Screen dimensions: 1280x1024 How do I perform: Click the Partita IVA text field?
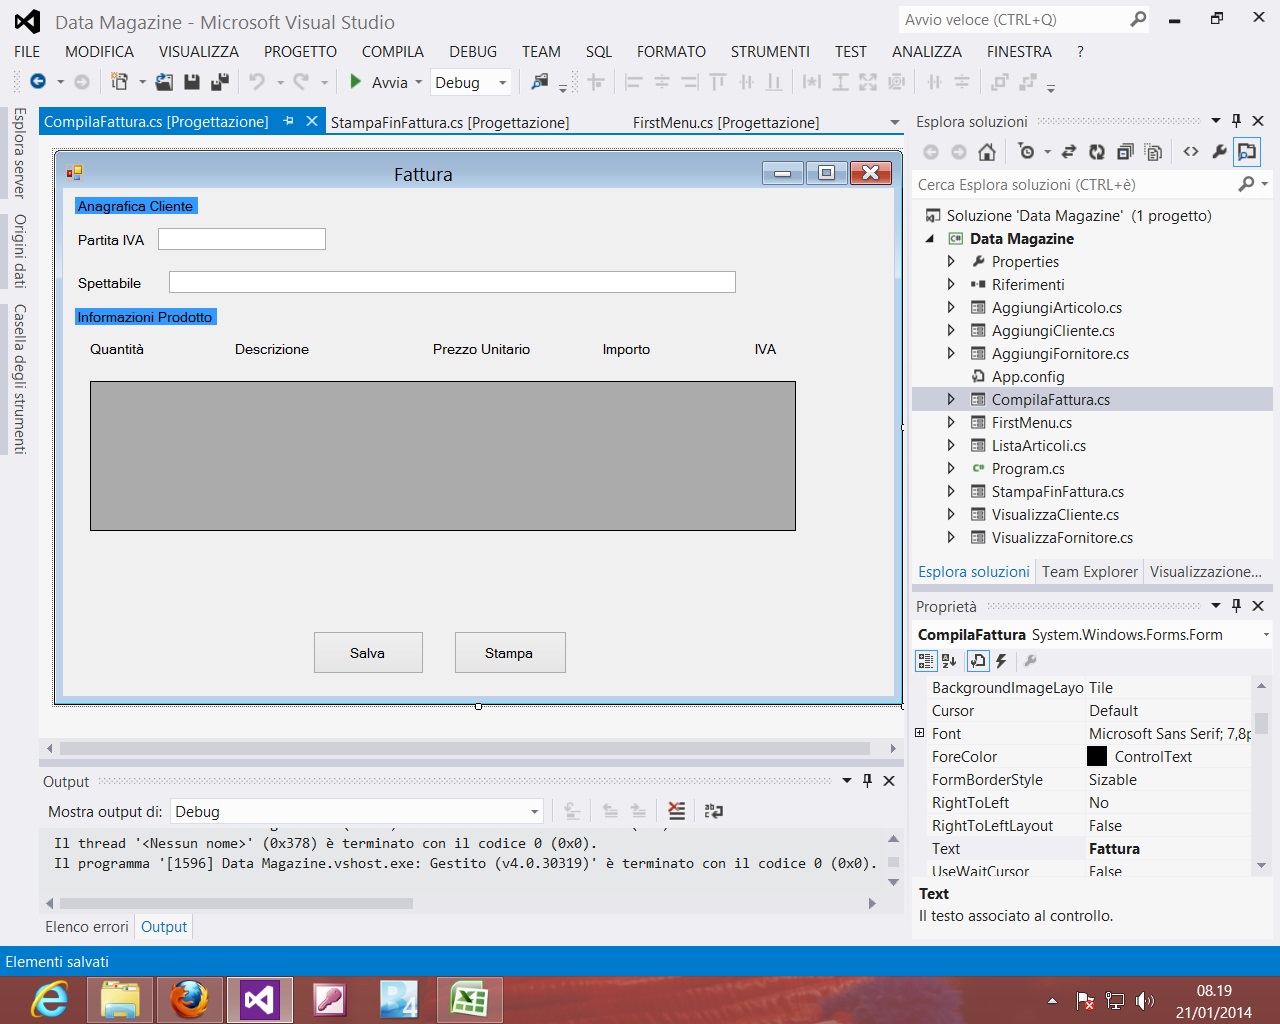[242, 239]
